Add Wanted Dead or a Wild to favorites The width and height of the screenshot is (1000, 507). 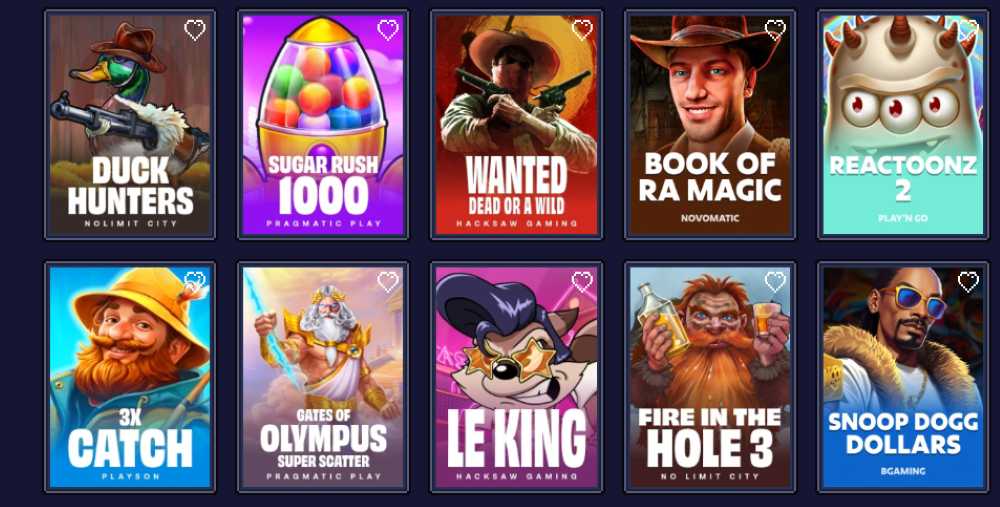582,29
